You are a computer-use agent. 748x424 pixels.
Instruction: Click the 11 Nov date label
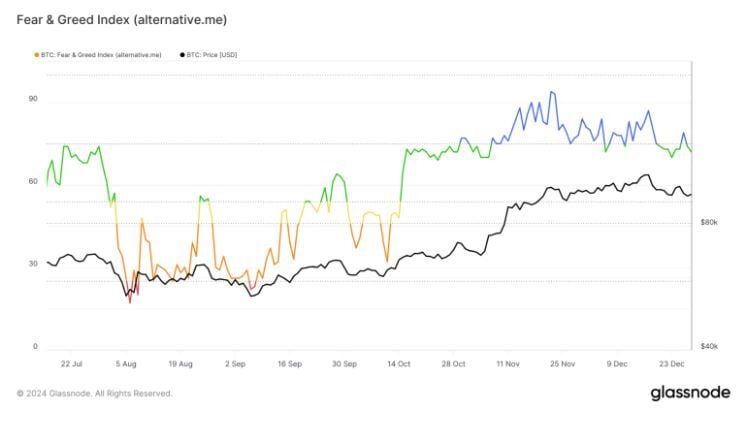pyautogui.click(x=508, y=365)
